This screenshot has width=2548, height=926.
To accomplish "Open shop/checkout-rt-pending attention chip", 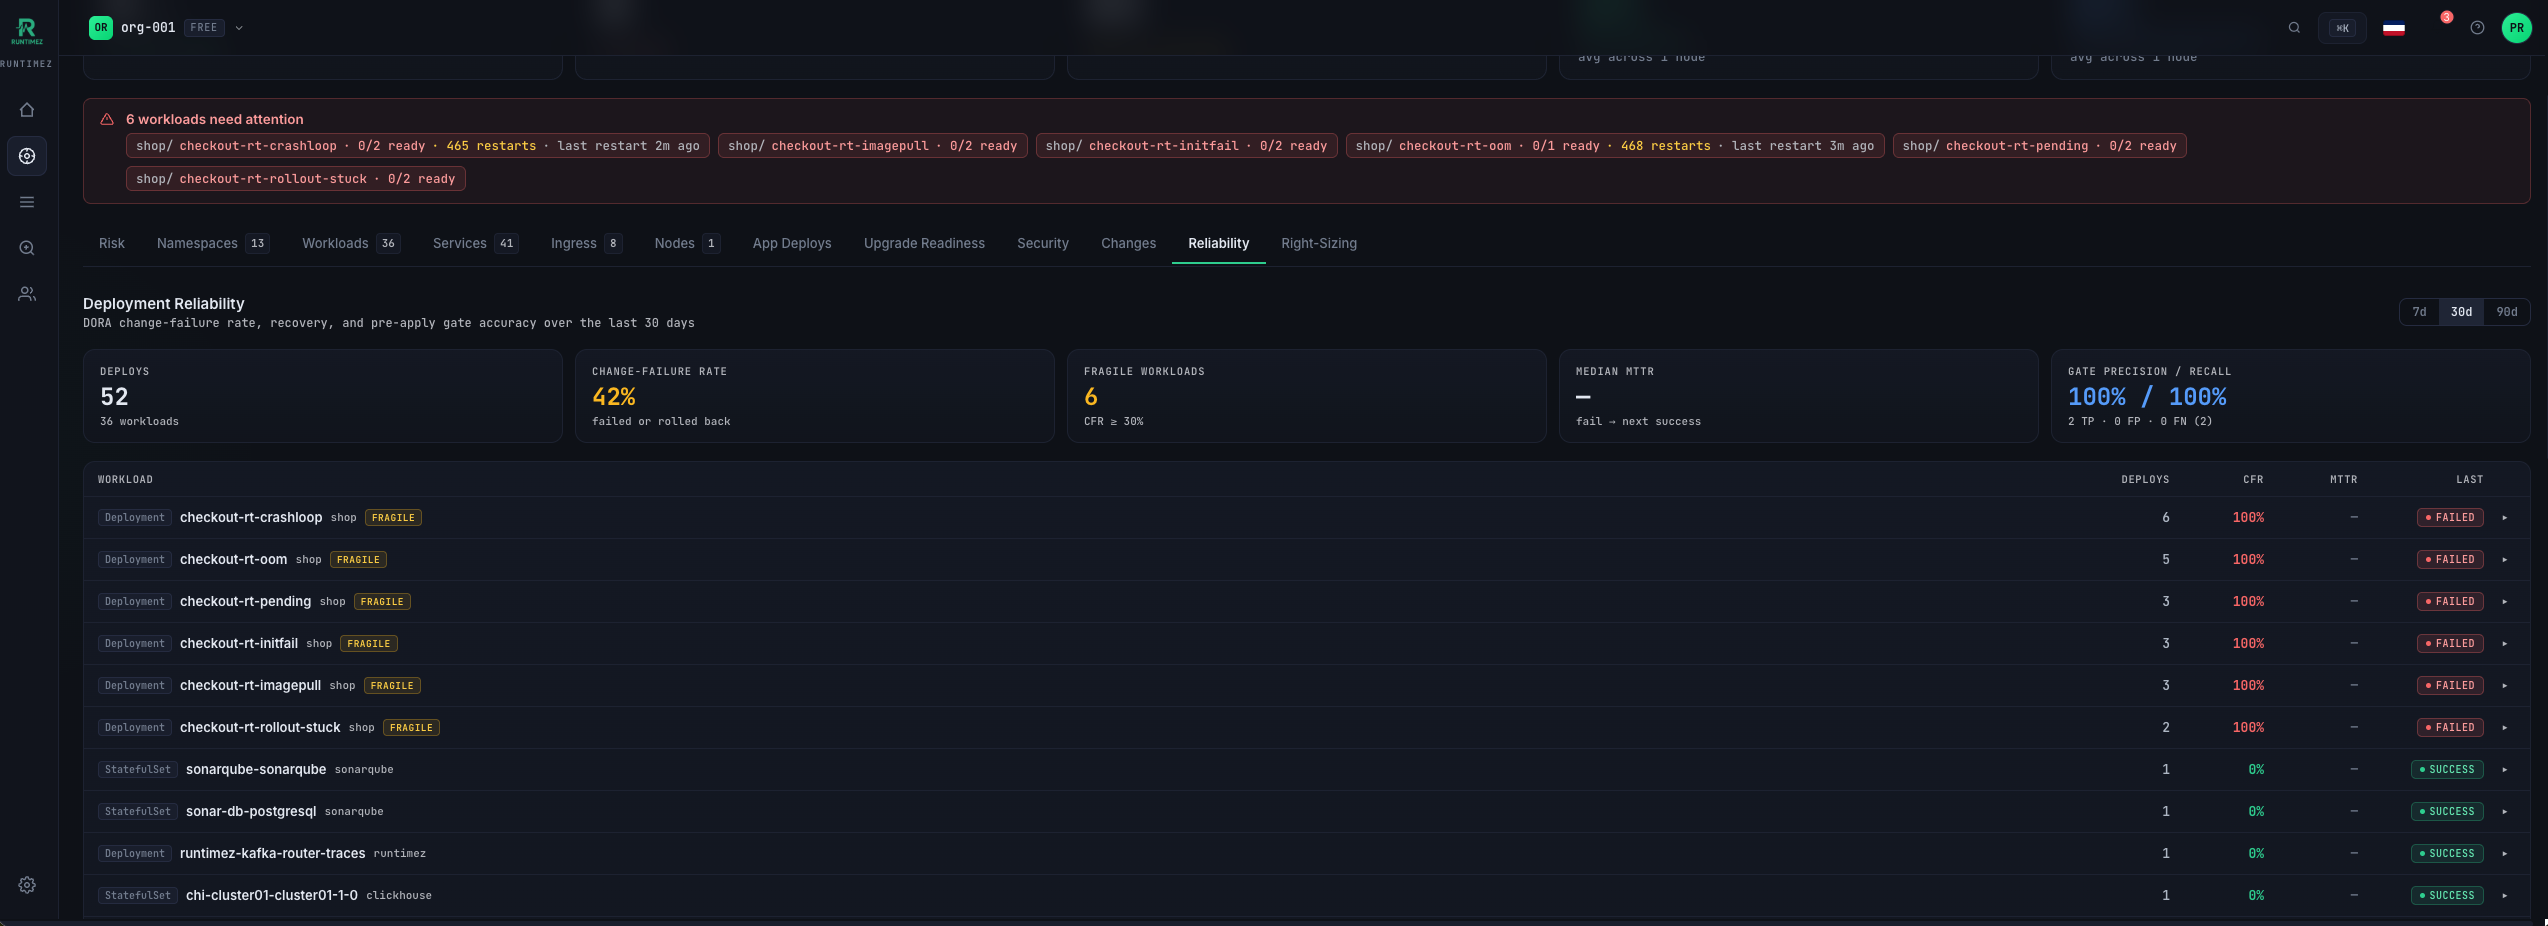I will coord(2039,146).
